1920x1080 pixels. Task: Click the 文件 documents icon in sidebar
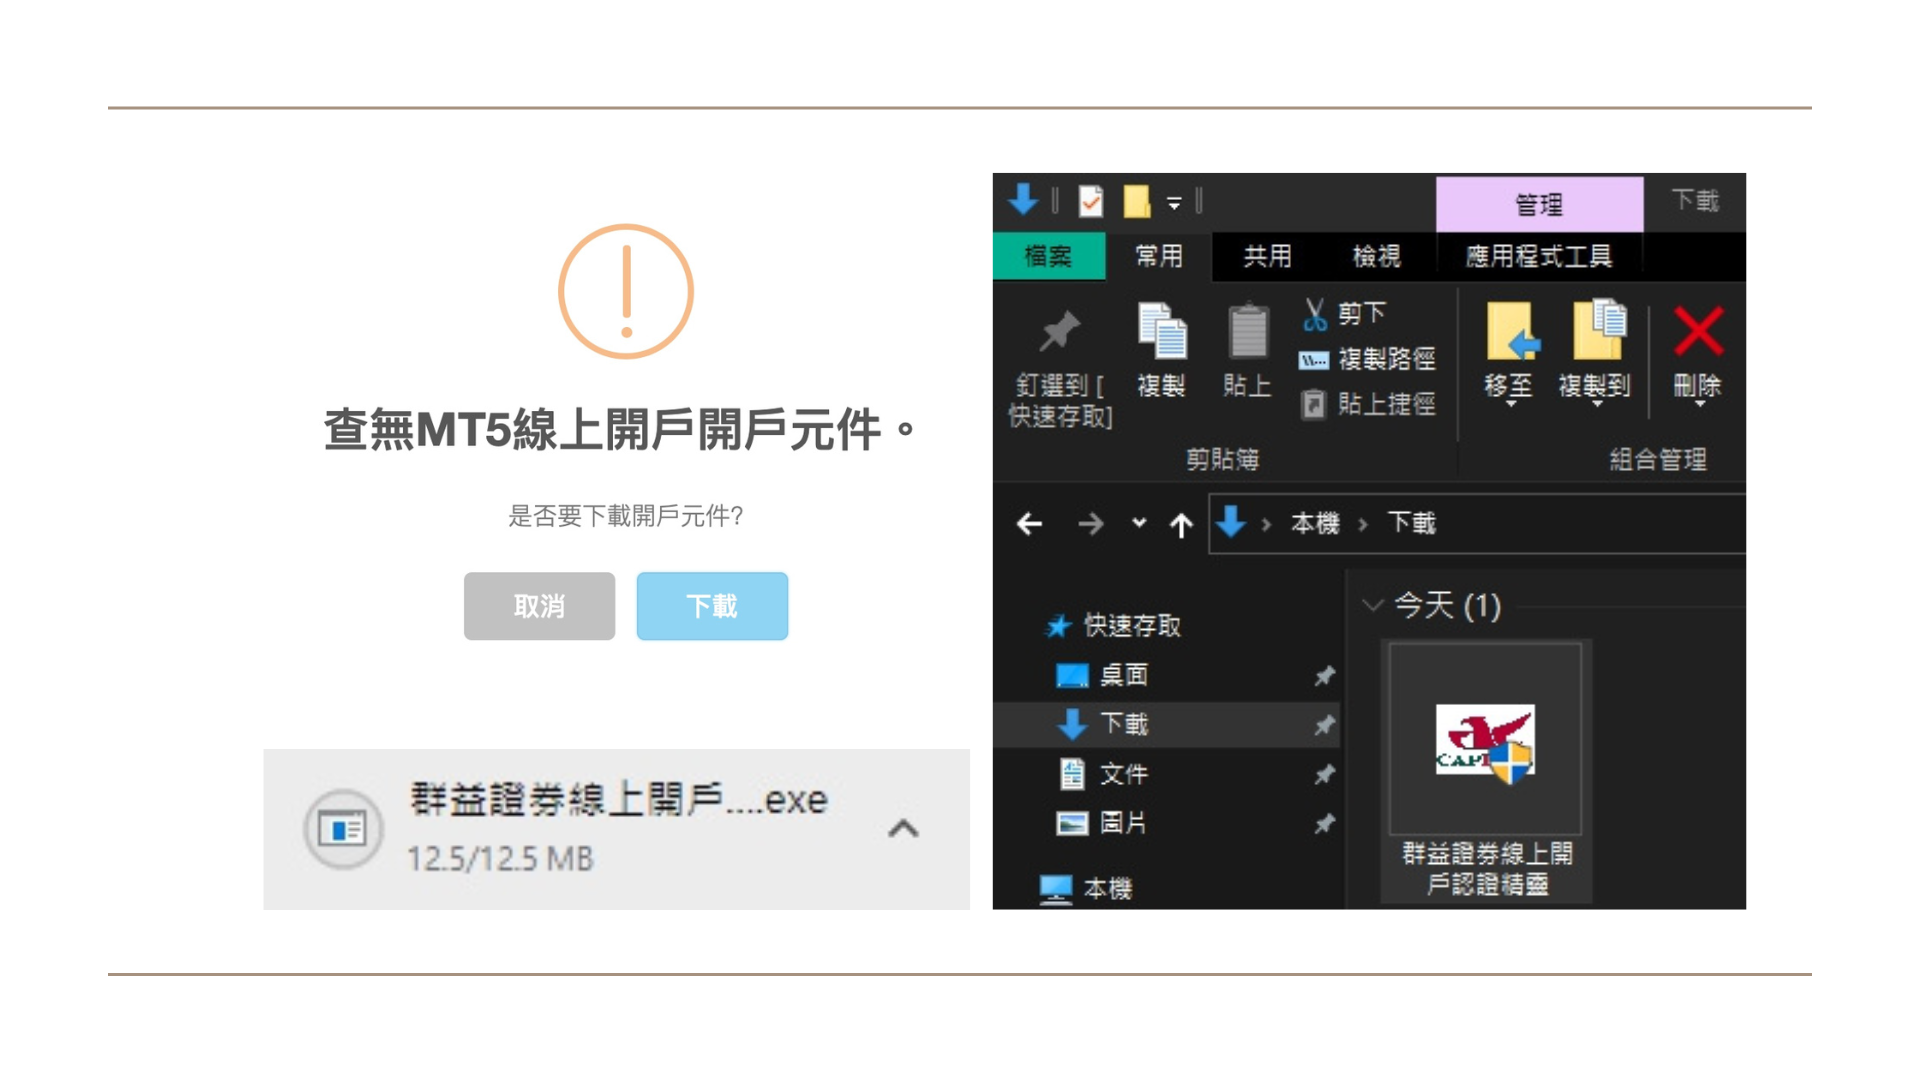click(1072, 773)
